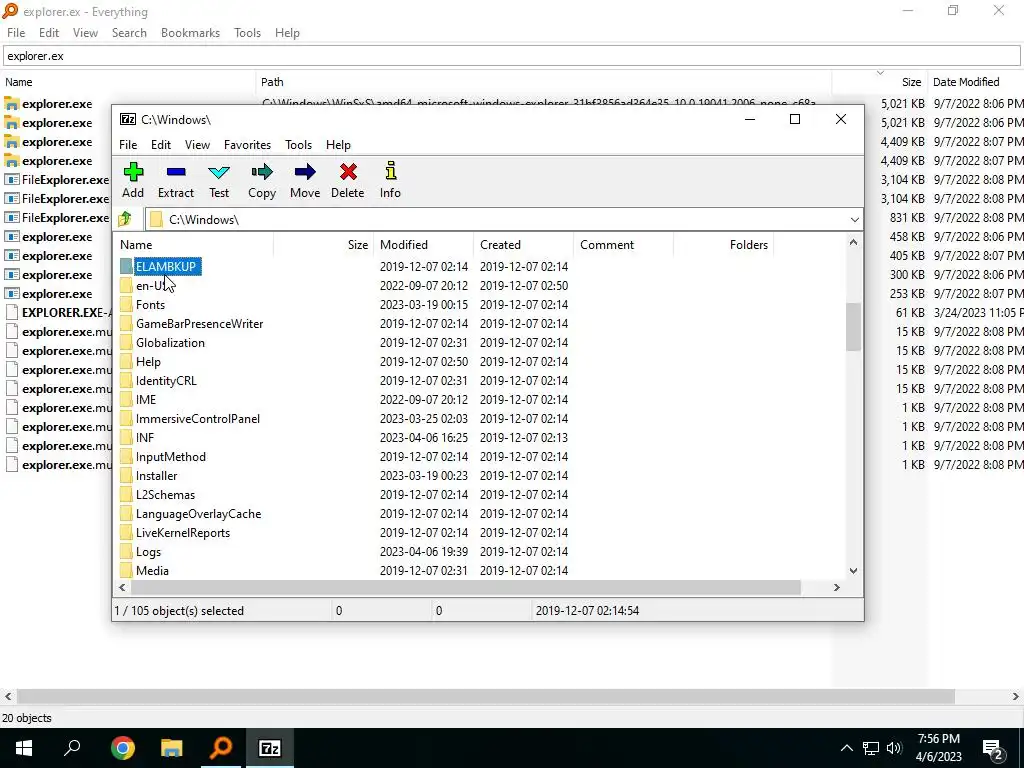1024x768 pixels.
Task: Select the GameBarPresenceWriter folder icon
Action: (x=126, y=324)
